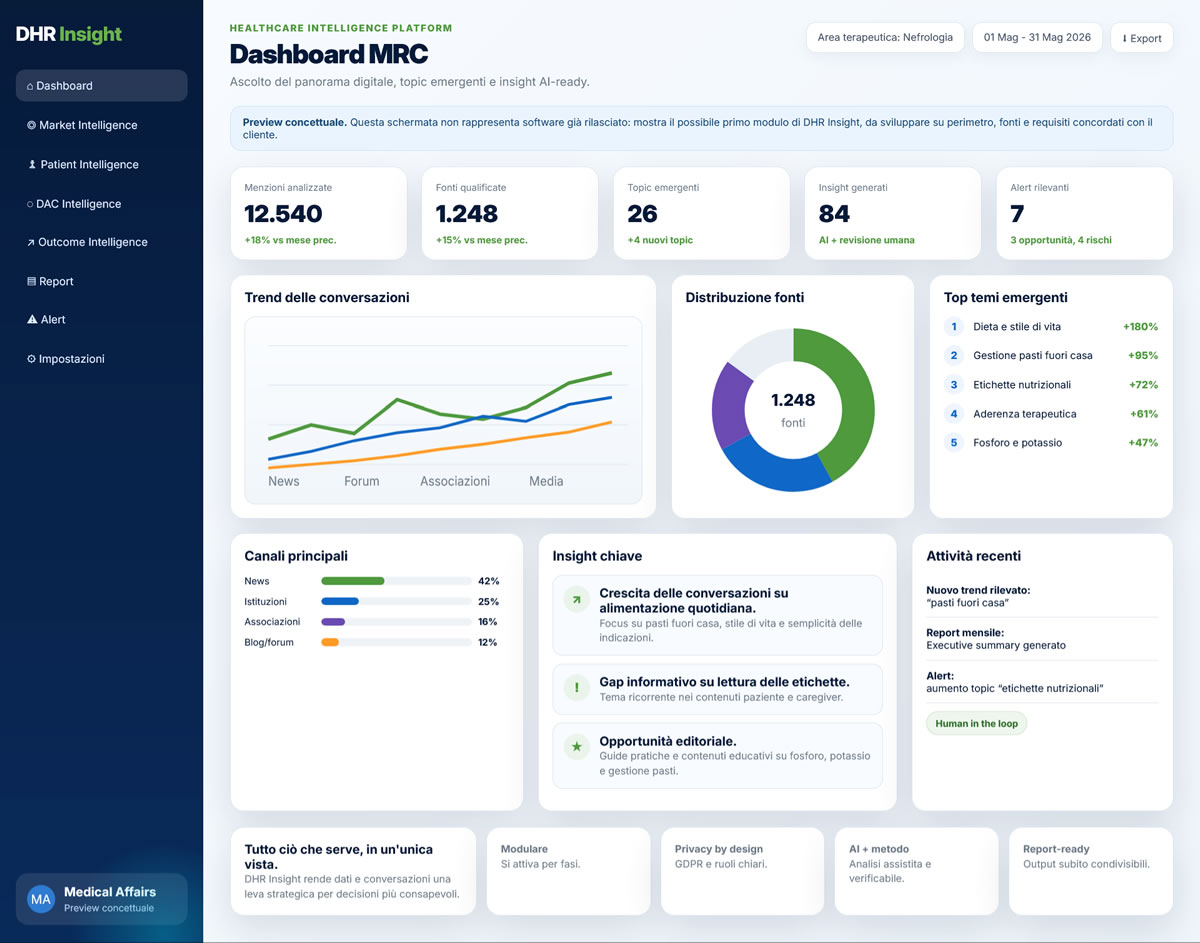Viewport: 1200px width, 943px height.
Task: Click the Alert rilevanti 7 card
Action: [x=1085, y=214]
